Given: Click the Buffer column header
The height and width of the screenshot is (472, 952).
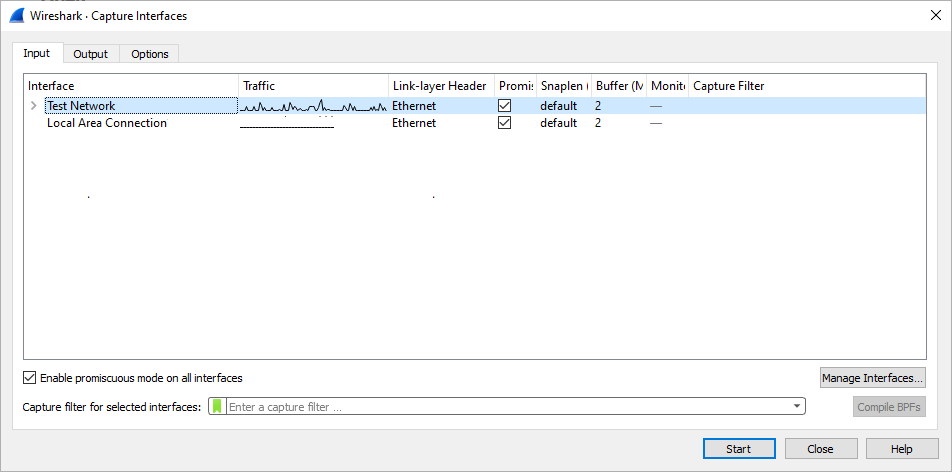Looking at the screenshot, I should [619, 86].
